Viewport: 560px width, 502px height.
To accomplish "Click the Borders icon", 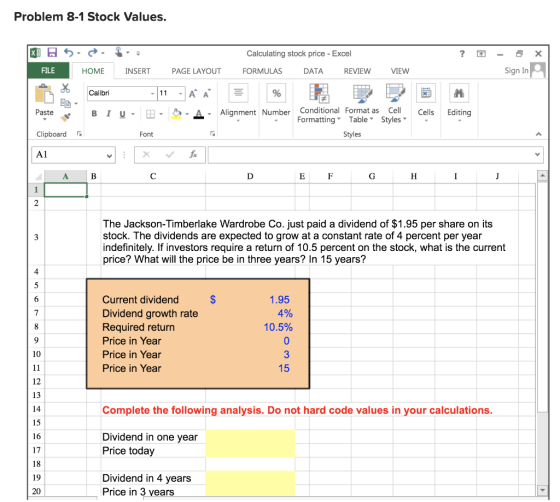I will click(x=151, y=114).
